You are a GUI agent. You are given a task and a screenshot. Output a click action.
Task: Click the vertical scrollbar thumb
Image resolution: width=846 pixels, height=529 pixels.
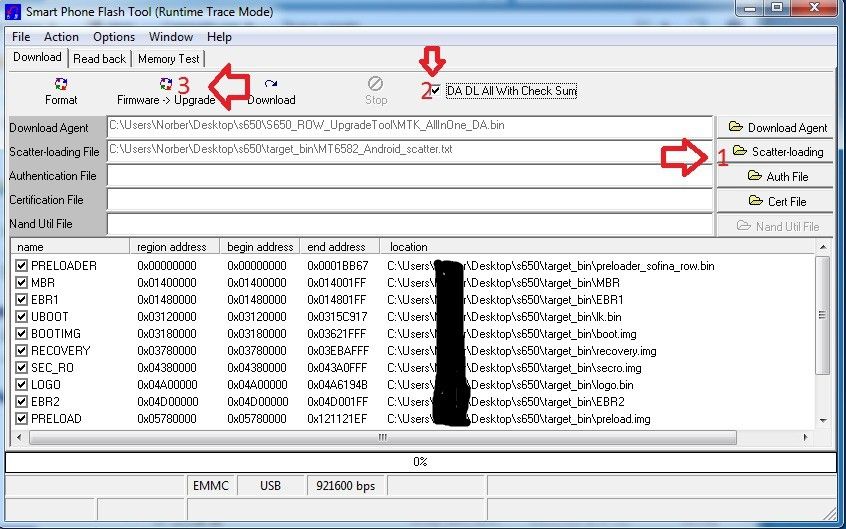coord(822,315)
